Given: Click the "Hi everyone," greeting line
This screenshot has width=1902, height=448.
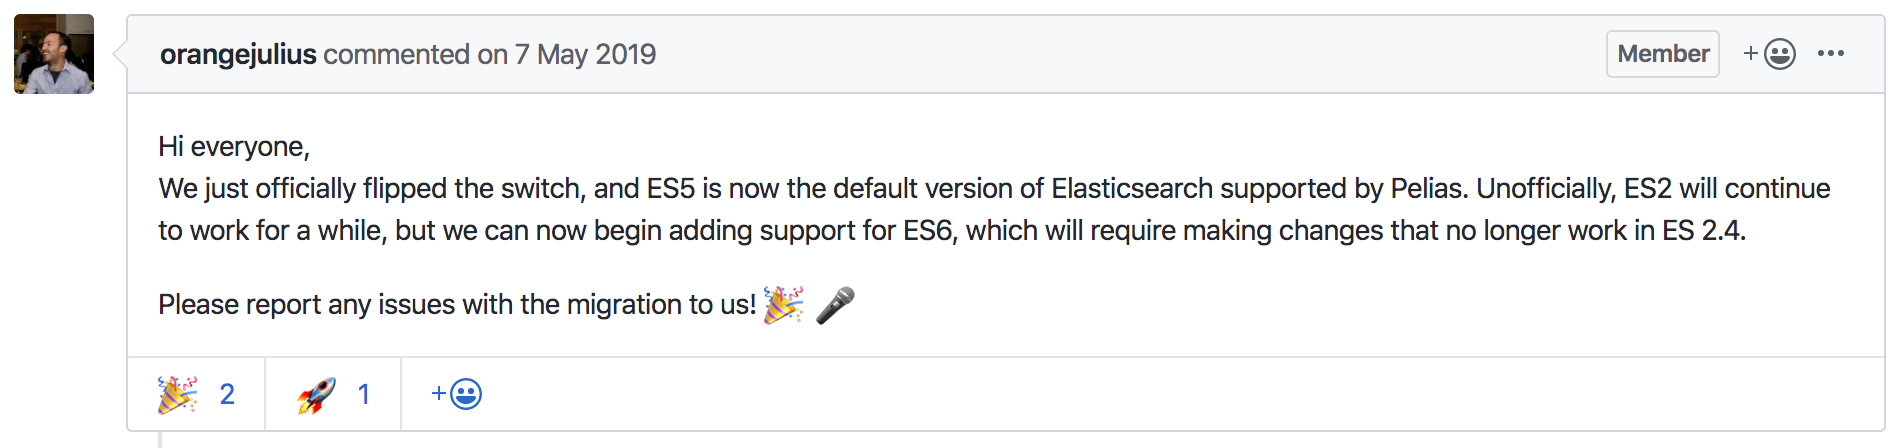Looking at the screenshot, I should coord(234,147).
